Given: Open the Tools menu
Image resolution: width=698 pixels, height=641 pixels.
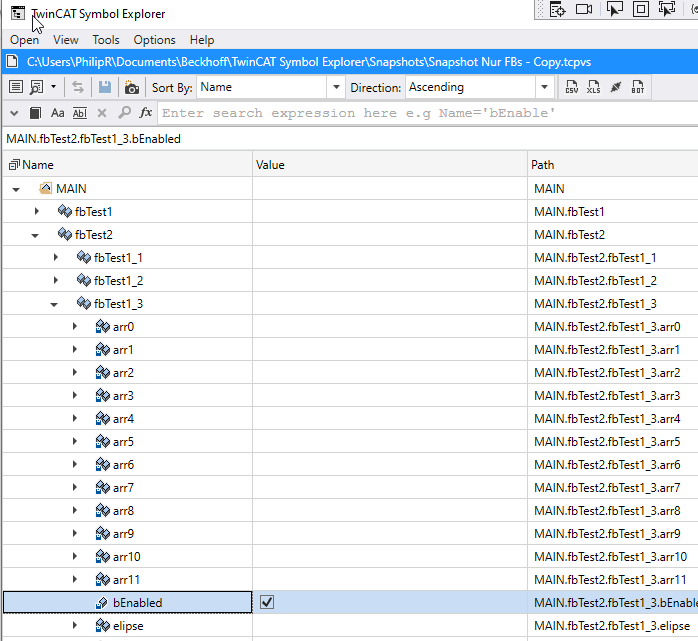Looking at the screenshot, I should [x=106, y=40].
